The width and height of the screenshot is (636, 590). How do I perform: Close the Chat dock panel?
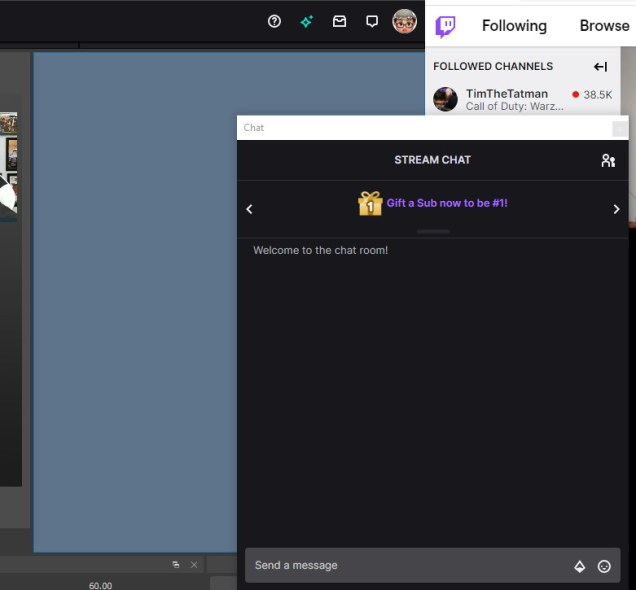(620, 128)
